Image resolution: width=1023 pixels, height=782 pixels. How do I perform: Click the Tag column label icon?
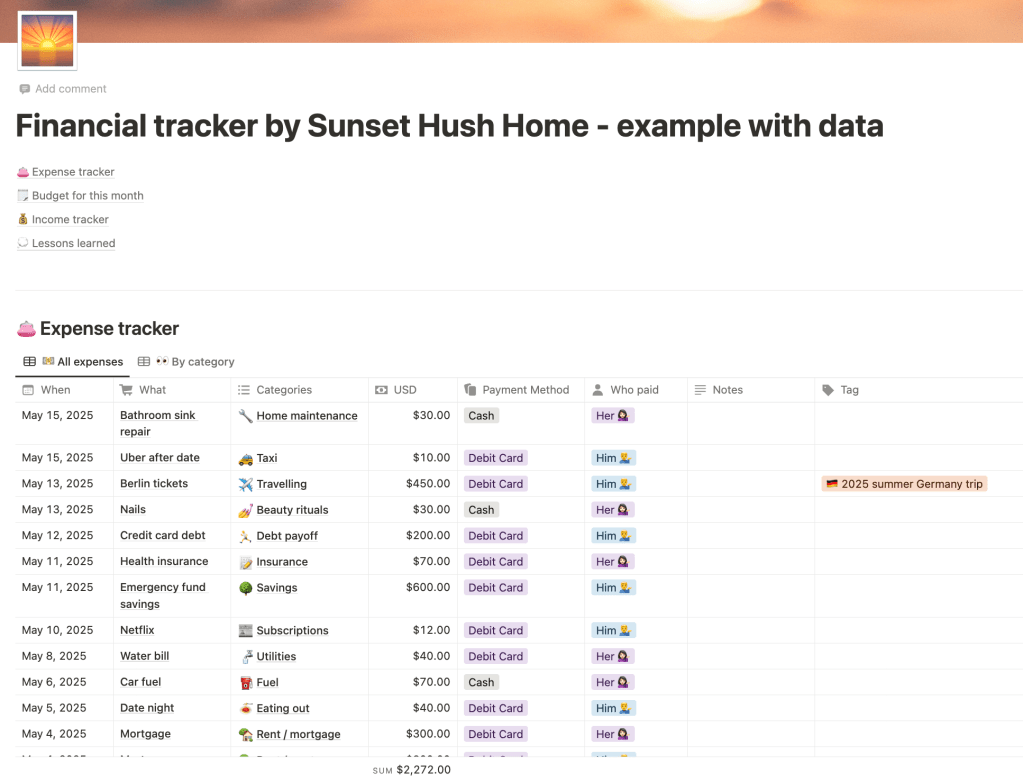[827, 390]
